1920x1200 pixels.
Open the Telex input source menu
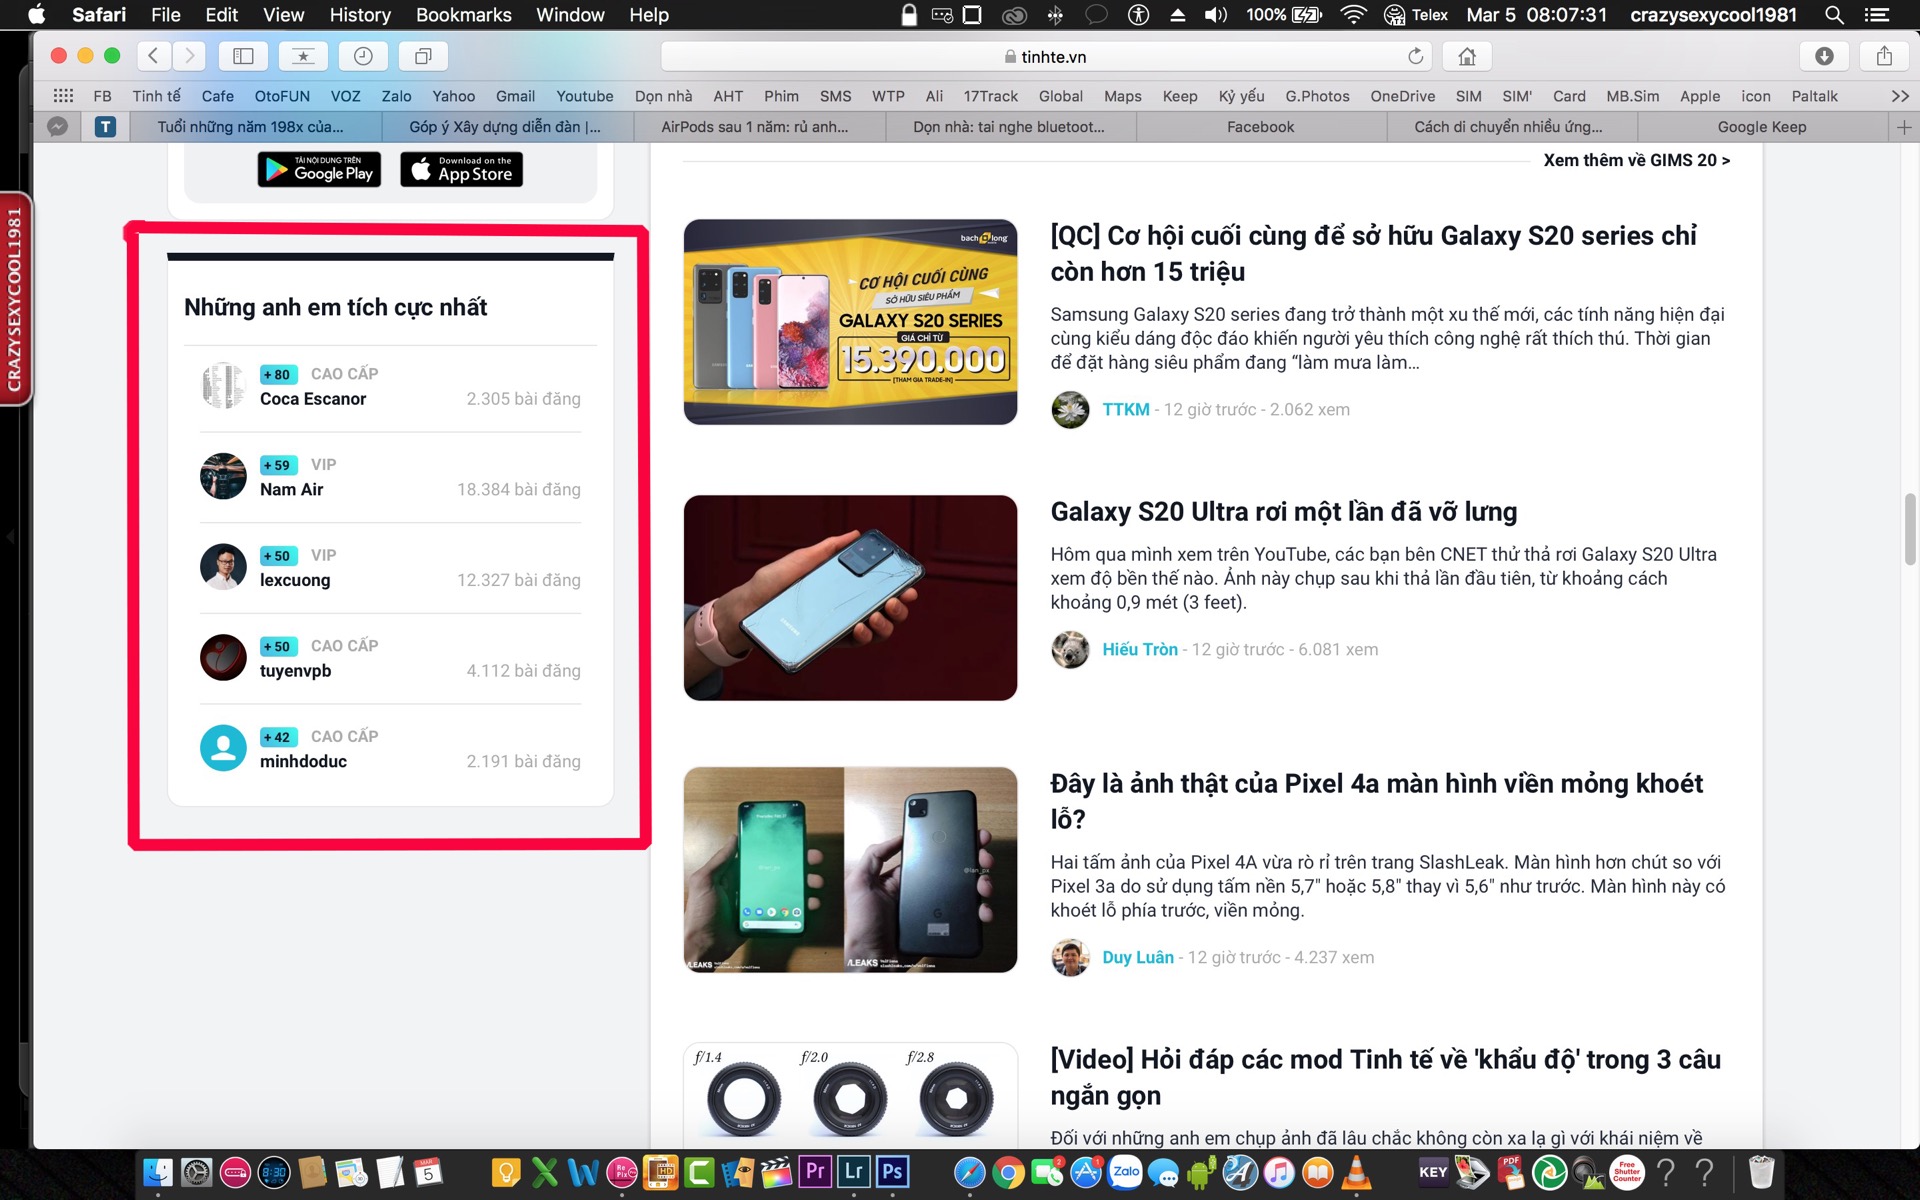[x=1416, y=15]
